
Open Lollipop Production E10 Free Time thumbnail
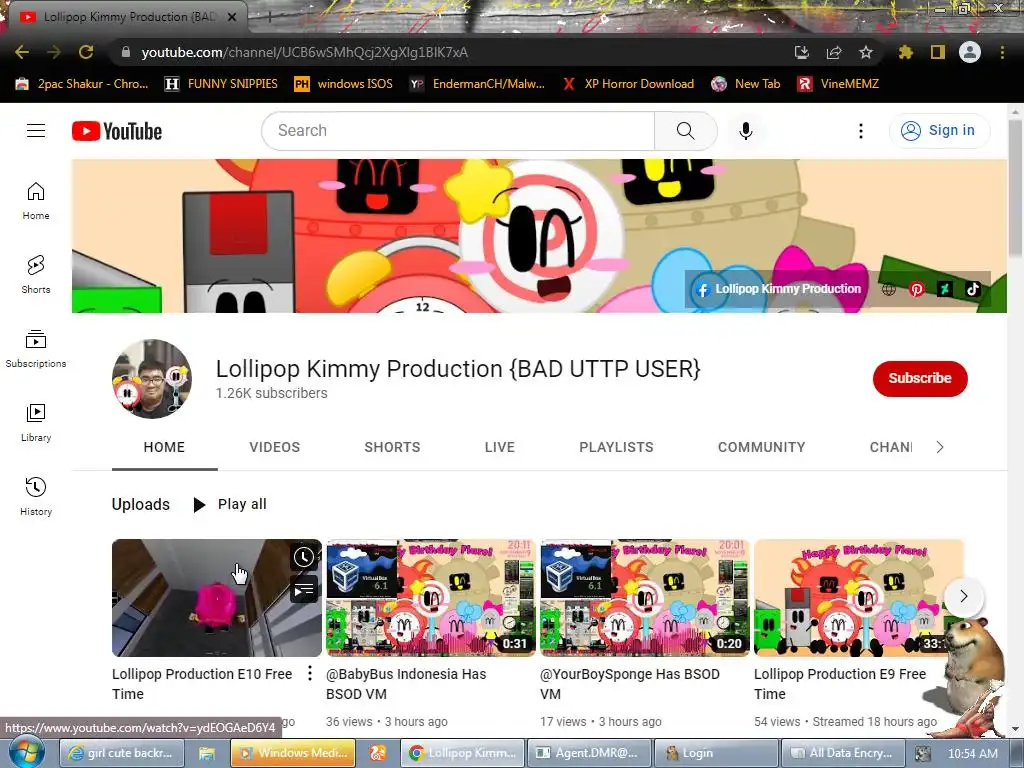[x=217, y=598]
